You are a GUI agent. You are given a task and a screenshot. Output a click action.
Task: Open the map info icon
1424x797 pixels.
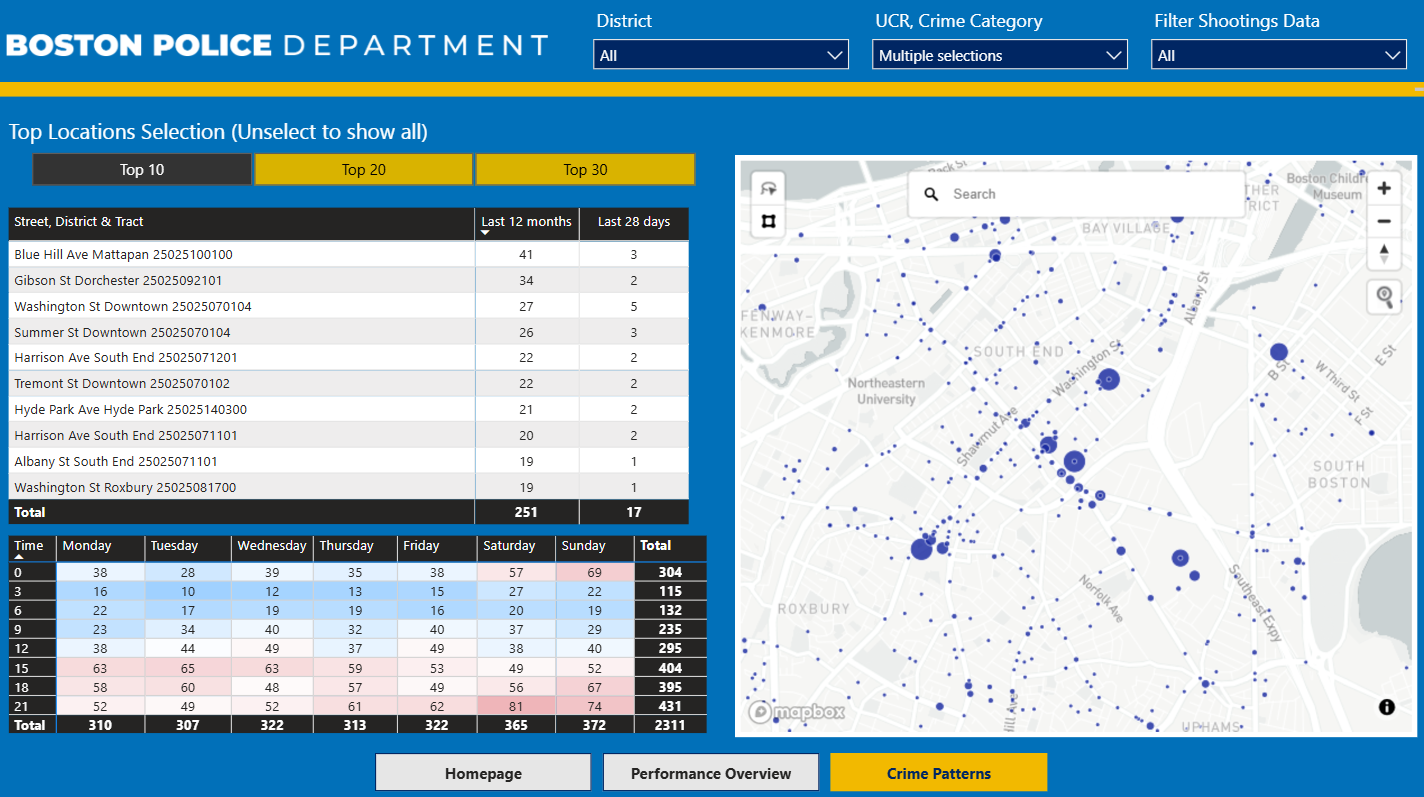(1386, 707)
